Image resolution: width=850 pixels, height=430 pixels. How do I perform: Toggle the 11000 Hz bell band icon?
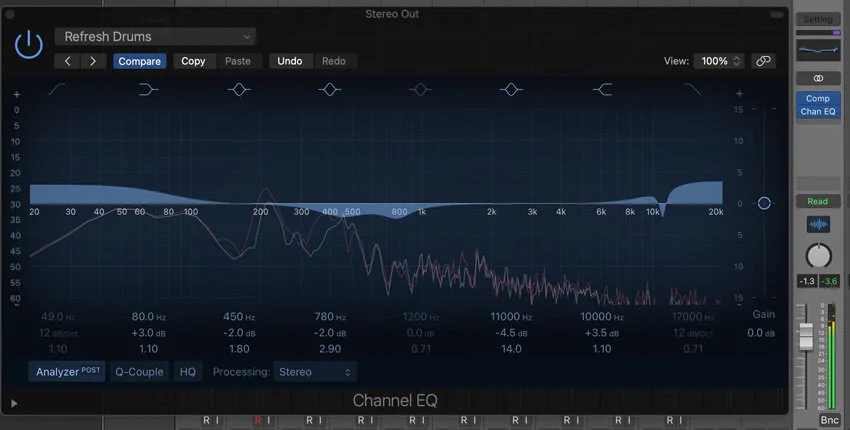tap(511, 89)
